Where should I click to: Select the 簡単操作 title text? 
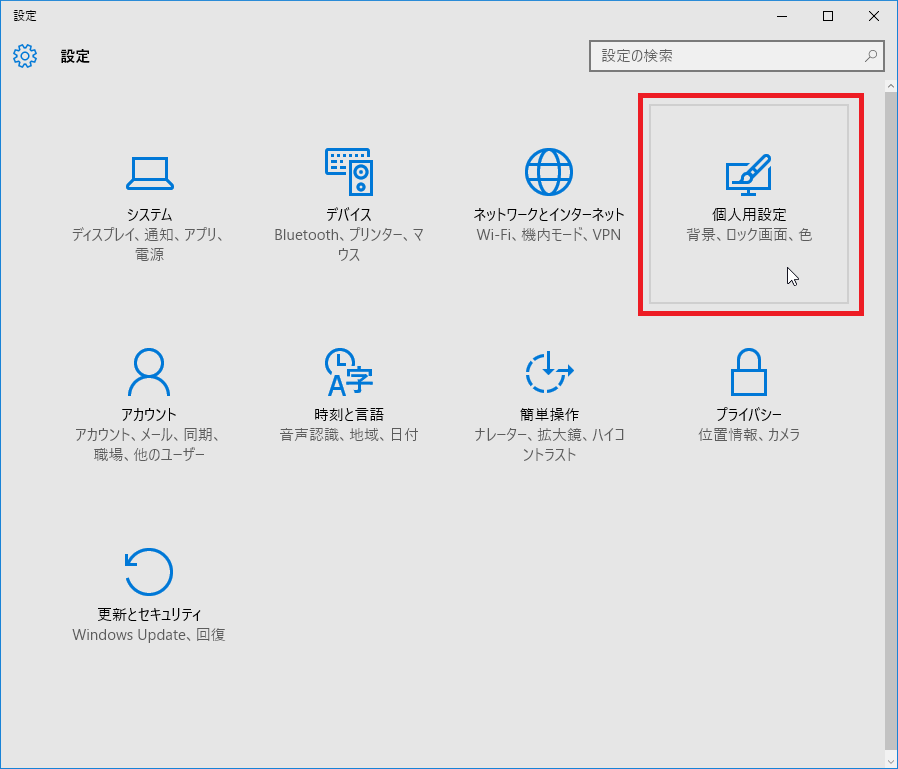click(549, 415)
